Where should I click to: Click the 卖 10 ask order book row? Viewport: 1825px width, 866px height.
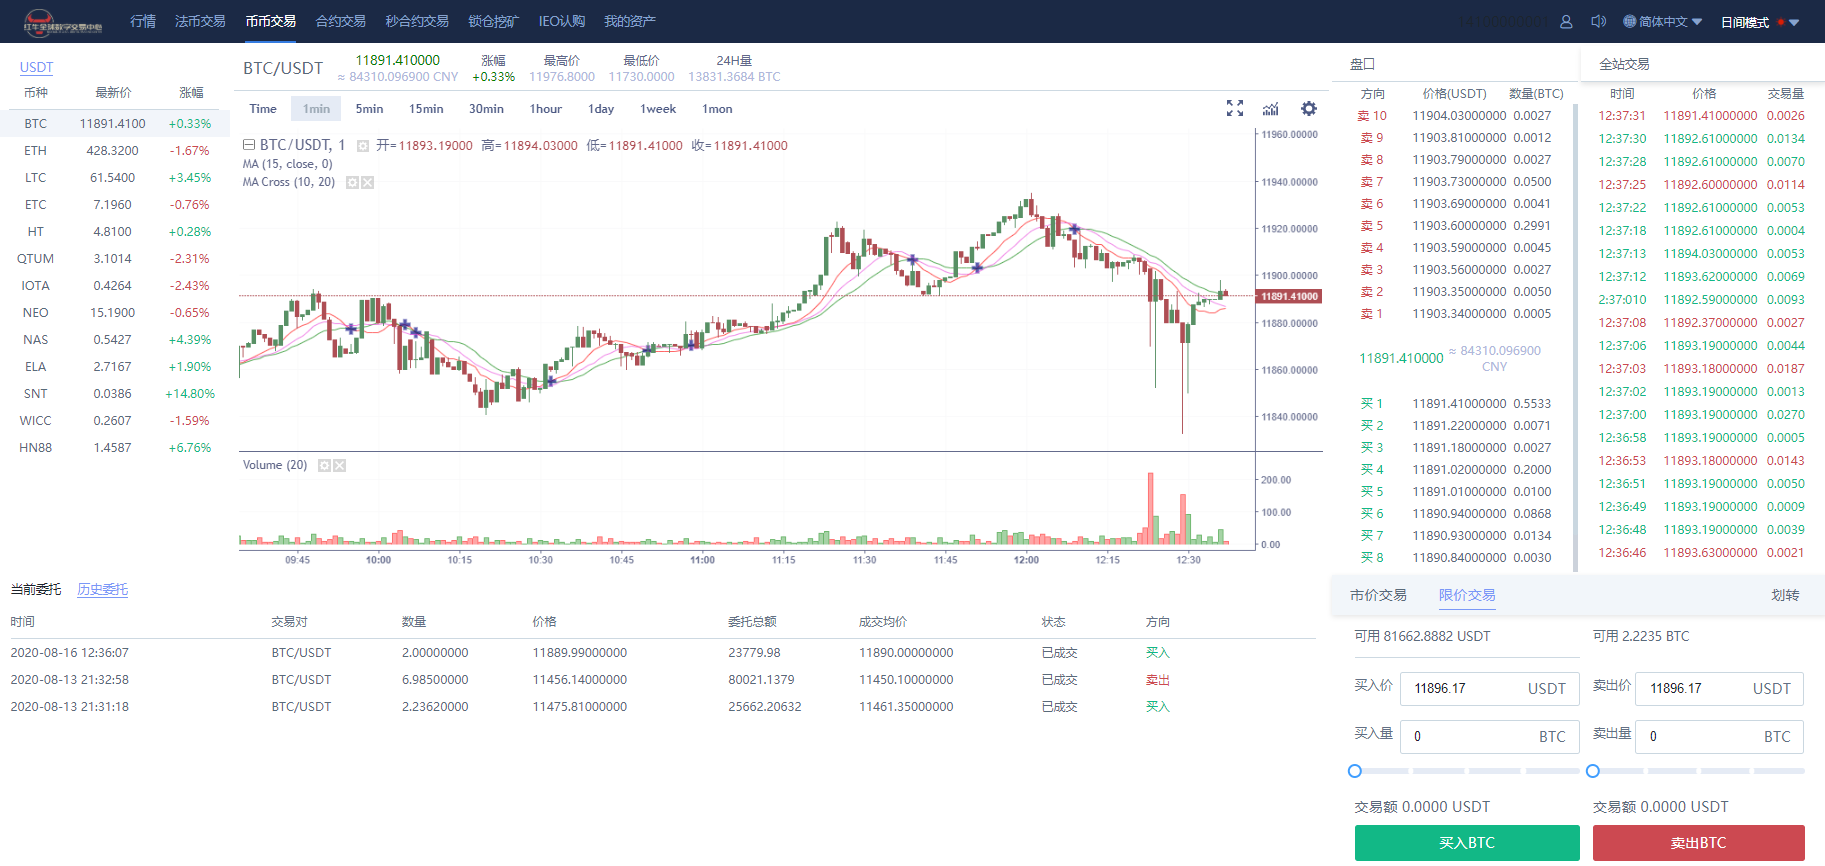pos(1456,116)
